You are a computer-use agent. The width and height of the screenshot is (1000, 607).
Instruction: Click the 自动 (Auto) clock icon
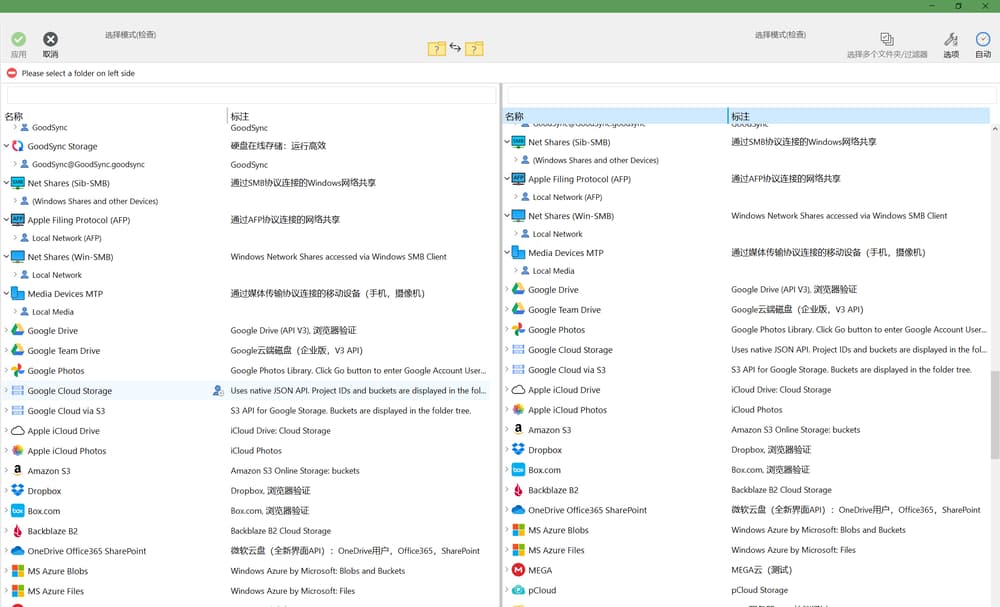coord(982,40)
